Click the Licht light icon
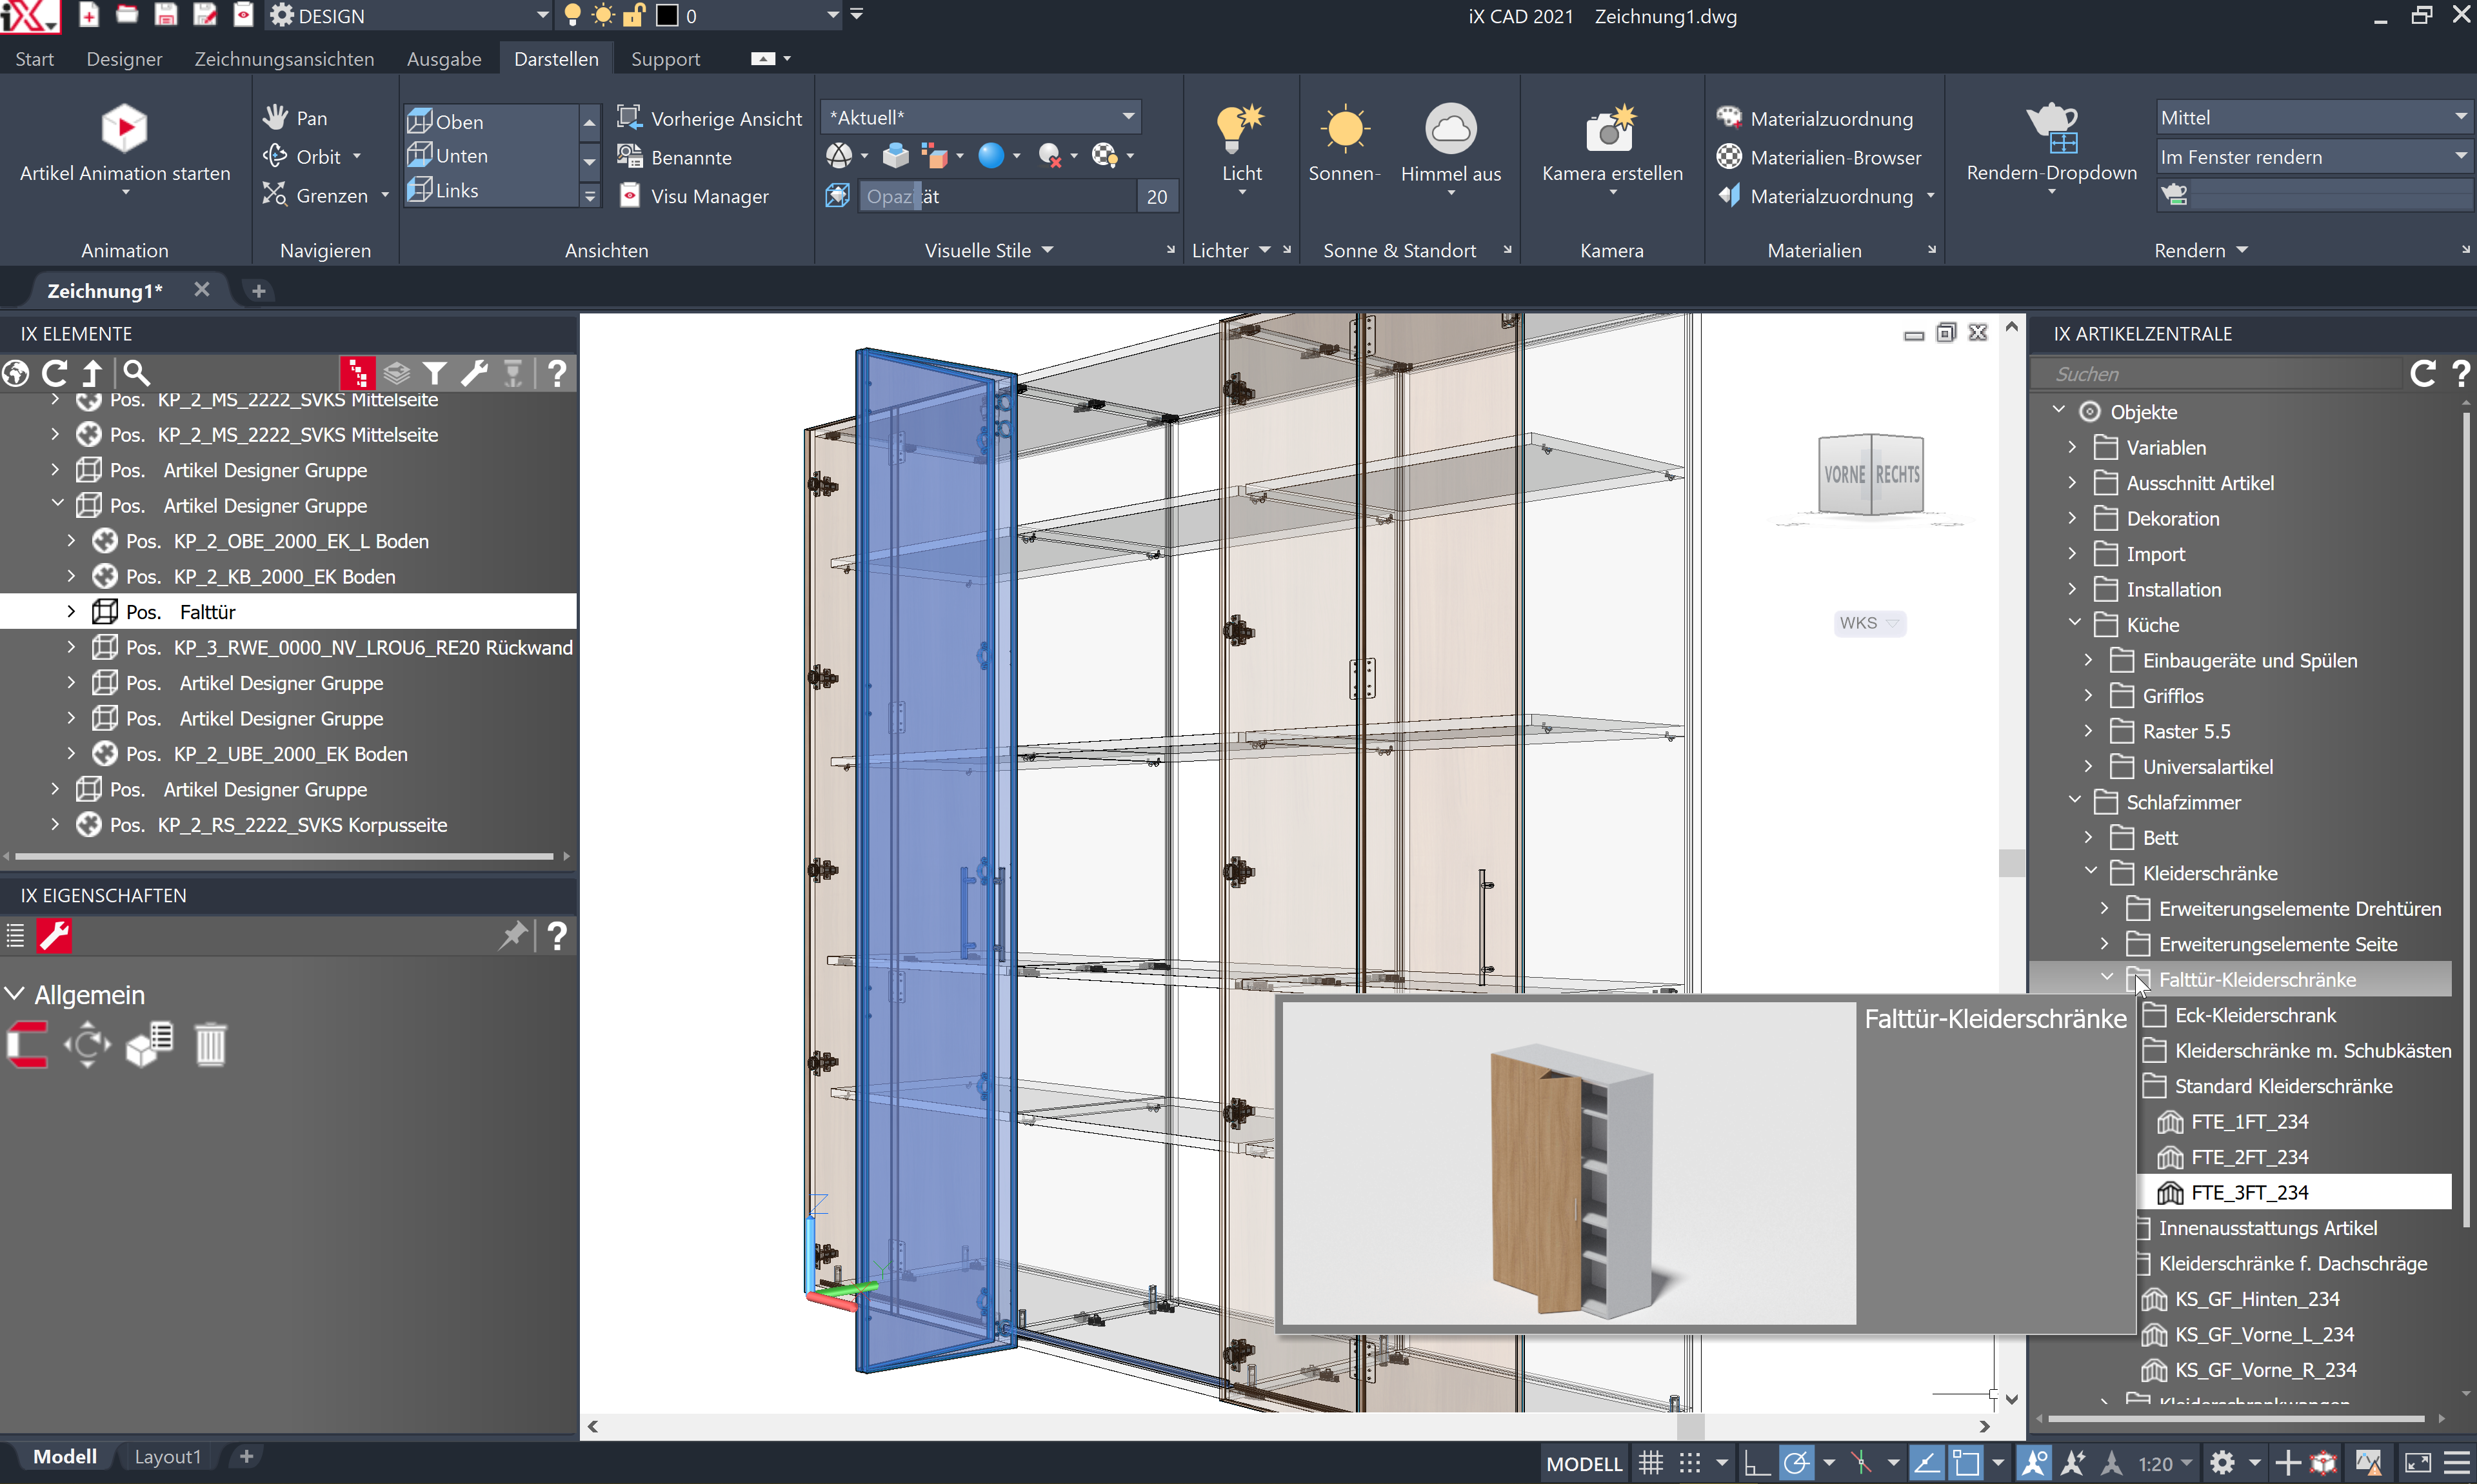 pyautogui.click(x=1241, y=128)
